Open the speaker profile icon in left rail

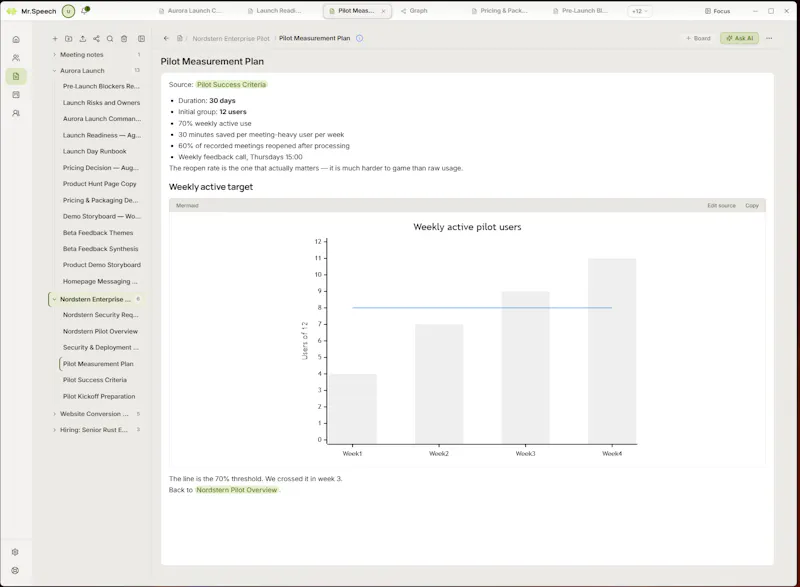coord(16,113)
